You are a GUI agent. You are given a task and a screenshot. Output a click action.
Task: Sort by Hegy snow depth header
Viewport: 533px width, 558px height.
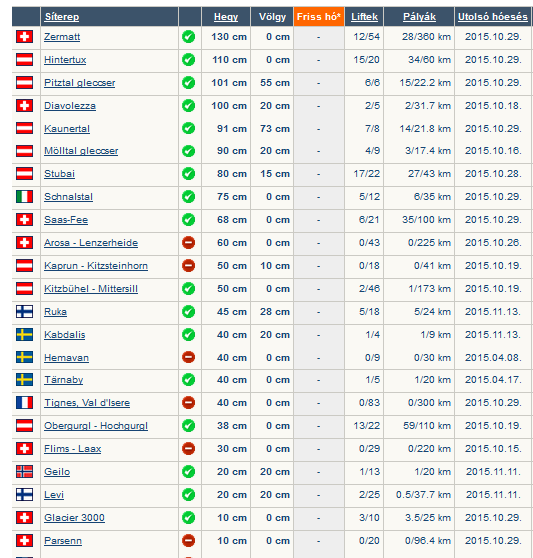(226, 17)
